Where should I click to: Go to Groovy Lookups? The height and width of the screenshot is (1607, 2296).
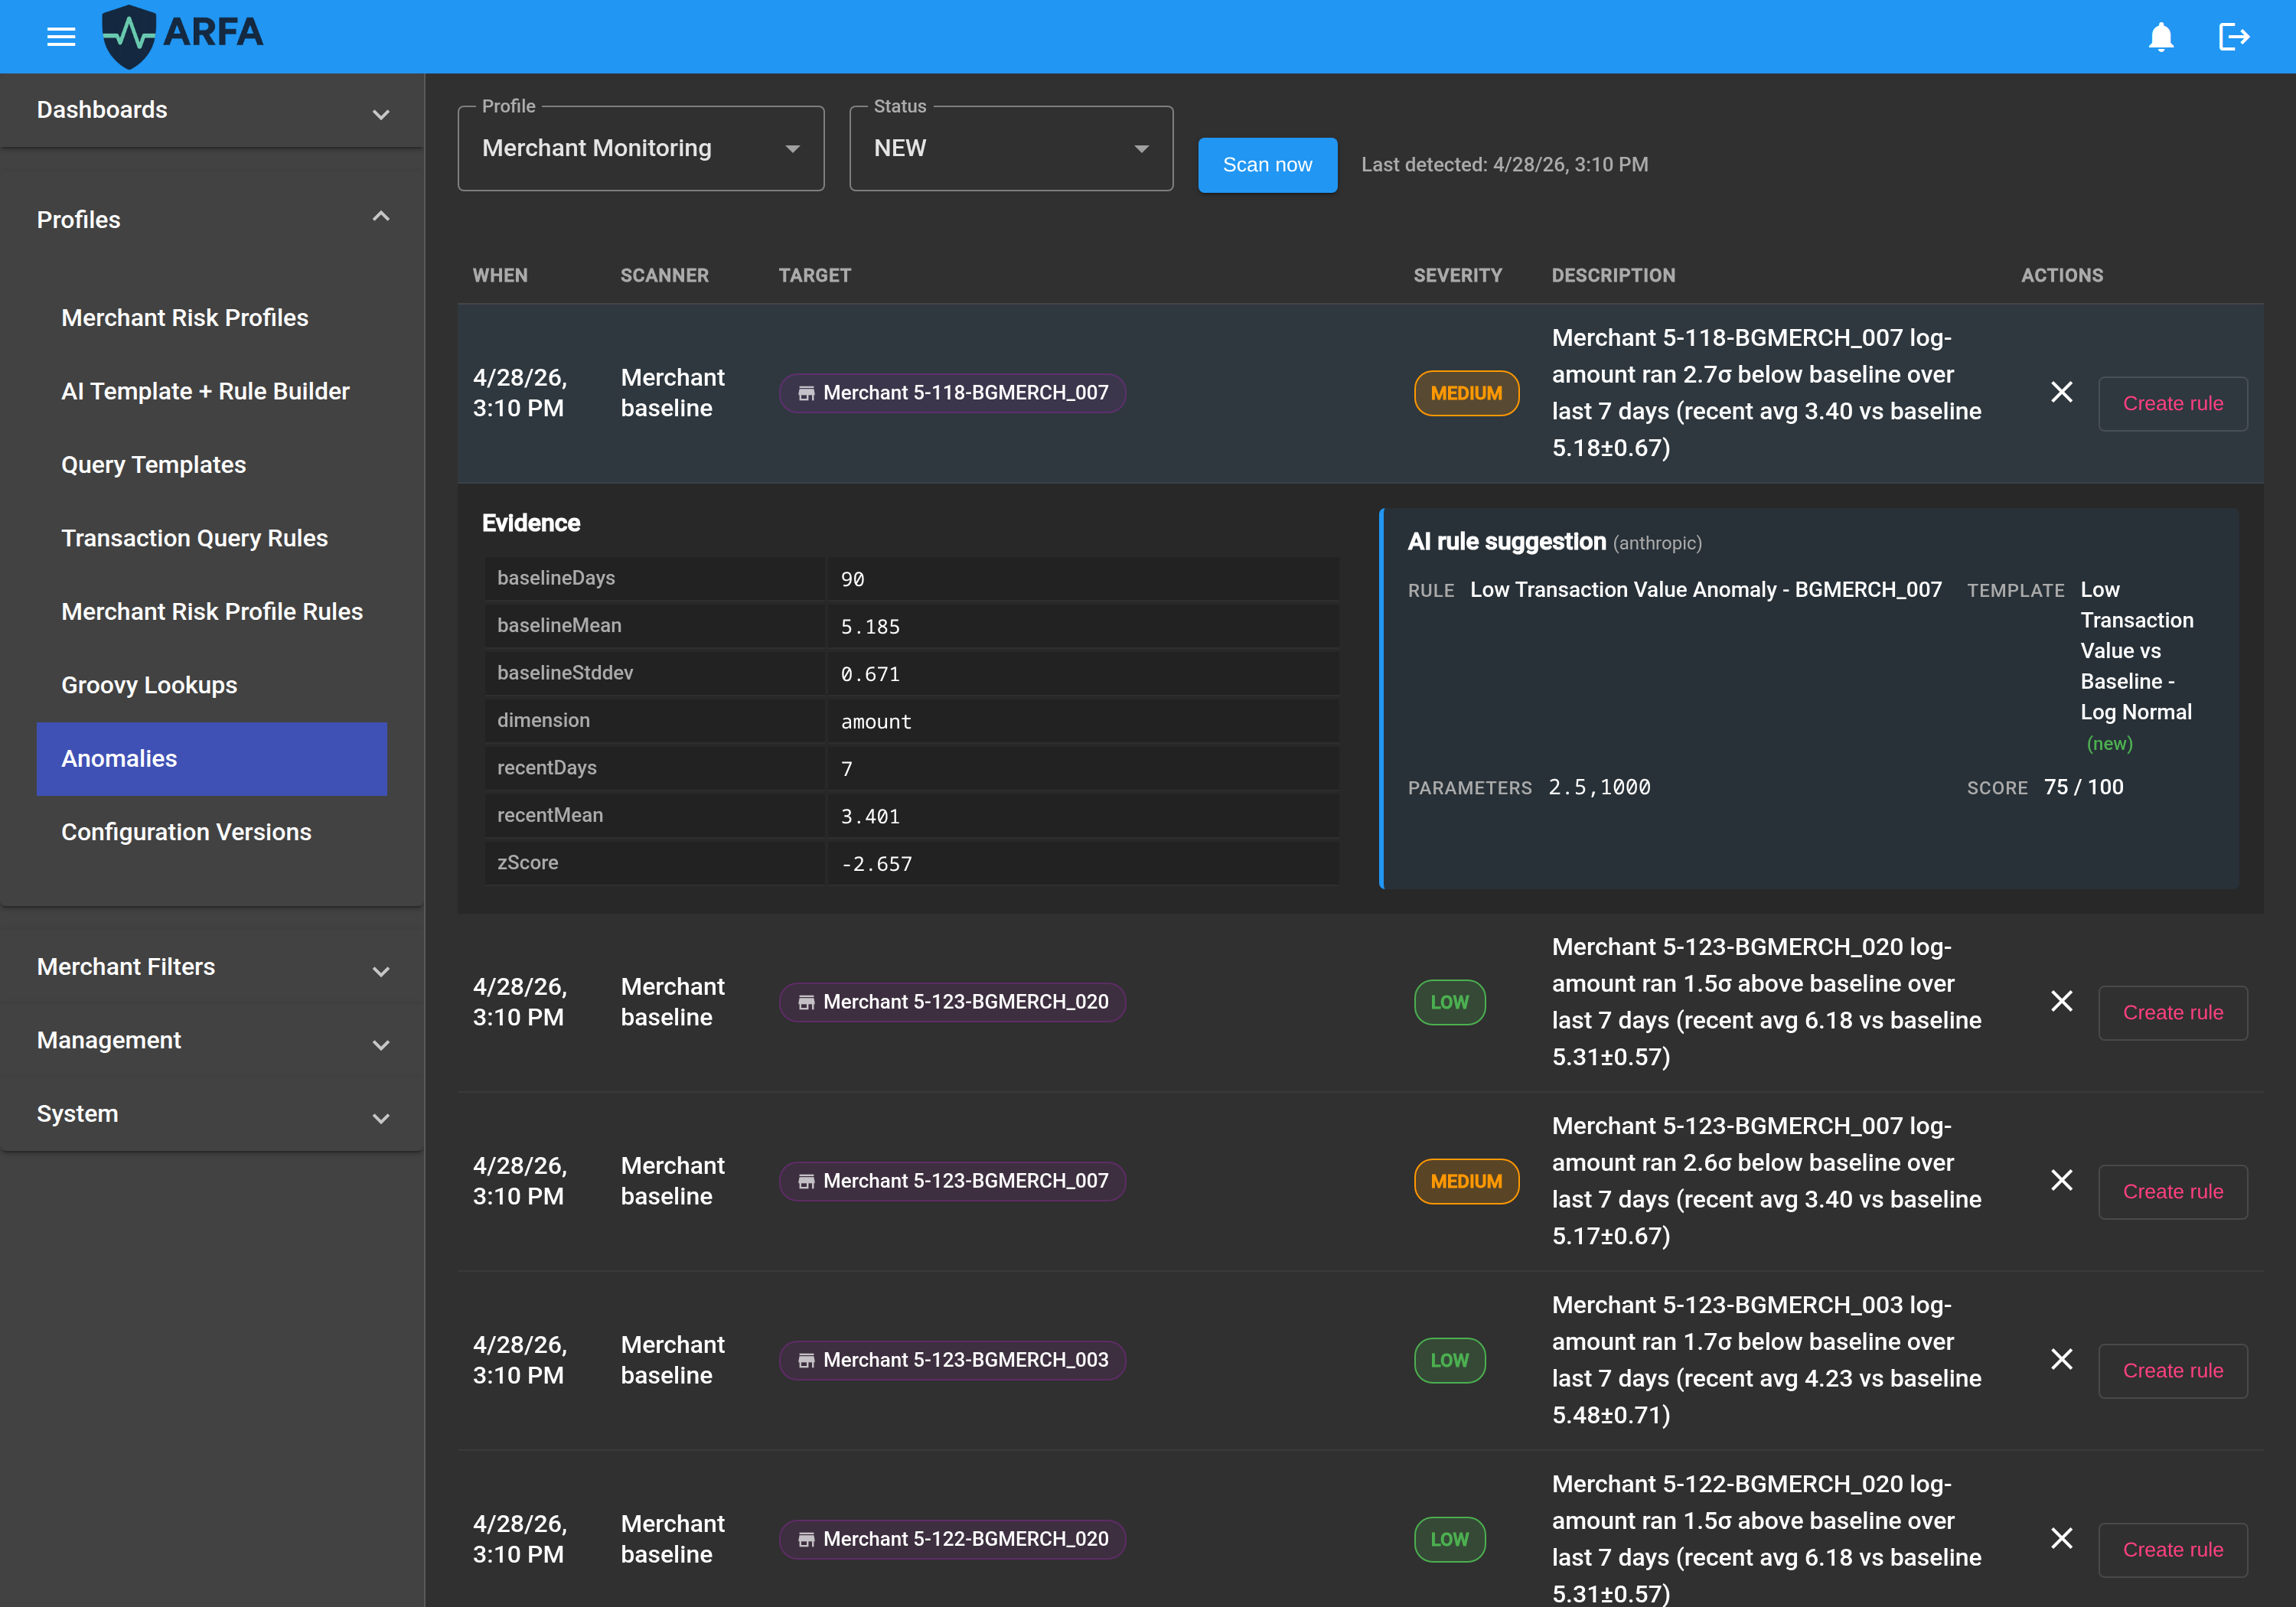(212, 685)
